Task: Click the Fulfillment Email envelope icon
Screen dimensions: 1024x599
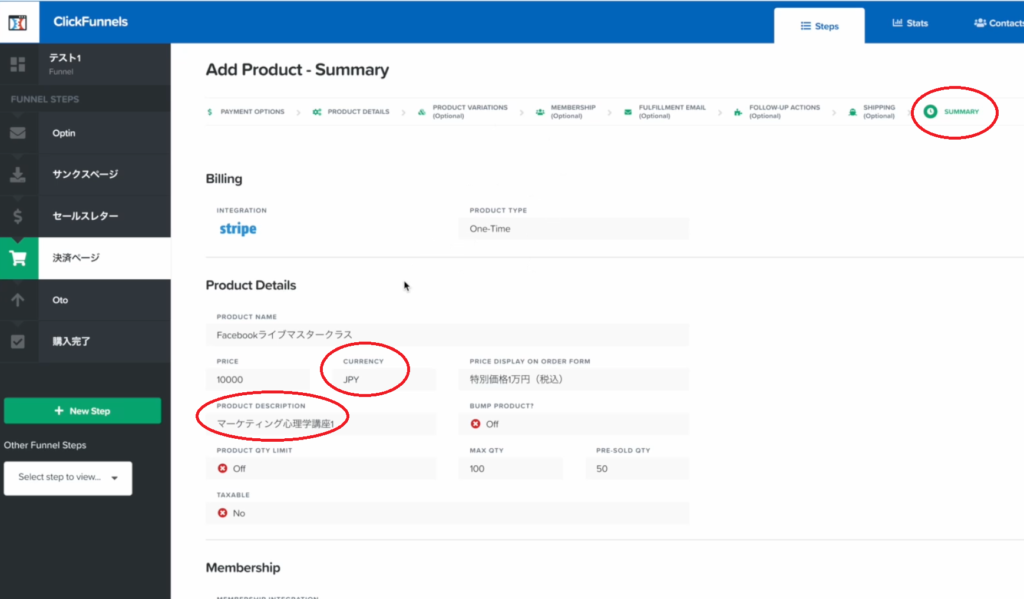Action: (628, 112)
